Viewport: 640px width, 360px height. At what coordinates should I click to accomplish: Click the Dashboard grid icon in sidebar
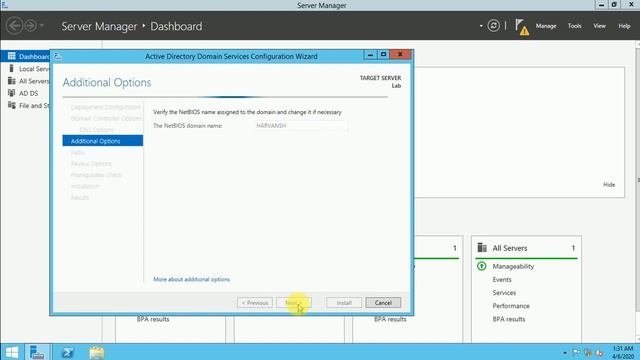11,56
